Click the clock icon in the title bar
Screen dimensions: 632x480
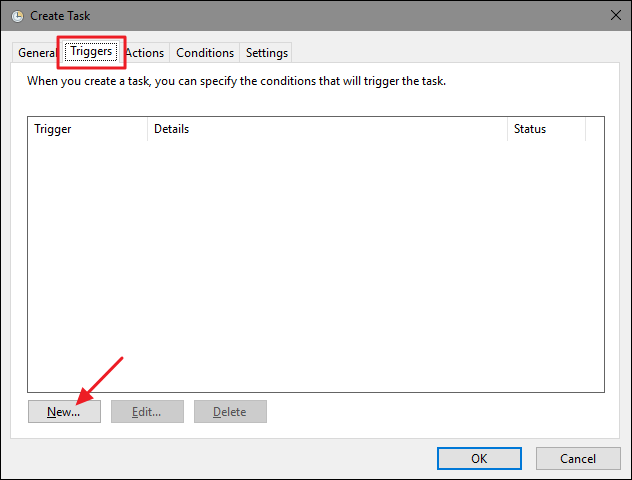(x=18, y=16)
